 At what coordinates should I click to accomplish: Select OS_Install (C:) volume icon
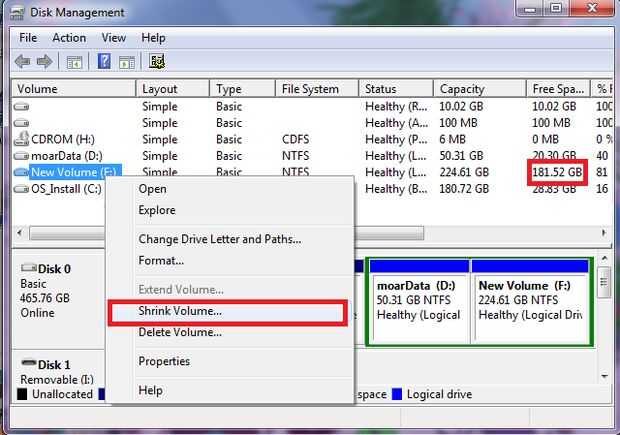pos(21,189)
